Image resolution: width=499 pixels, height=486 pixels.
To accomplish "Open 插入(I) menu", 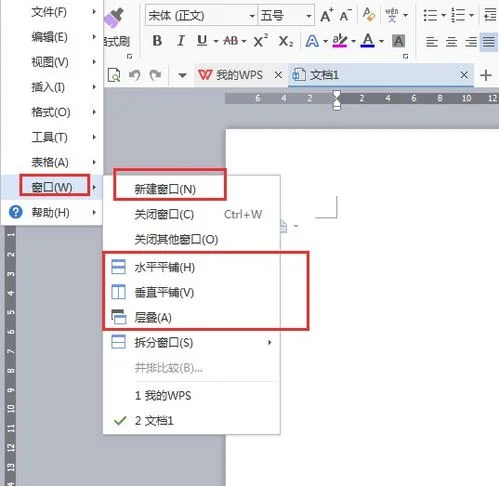I will click(x=51, y=87).
